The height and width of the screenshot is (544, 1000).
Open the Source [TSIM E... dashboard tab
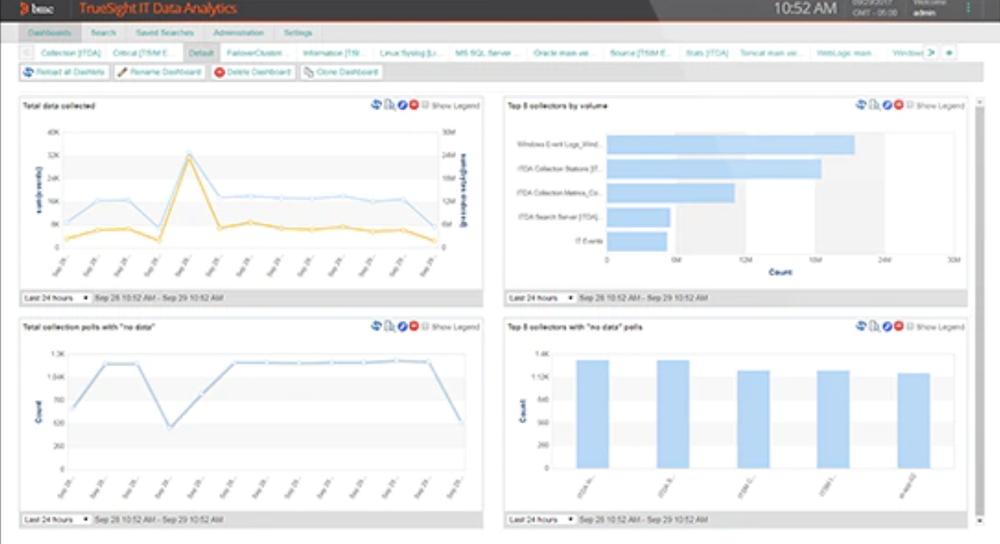639,53
